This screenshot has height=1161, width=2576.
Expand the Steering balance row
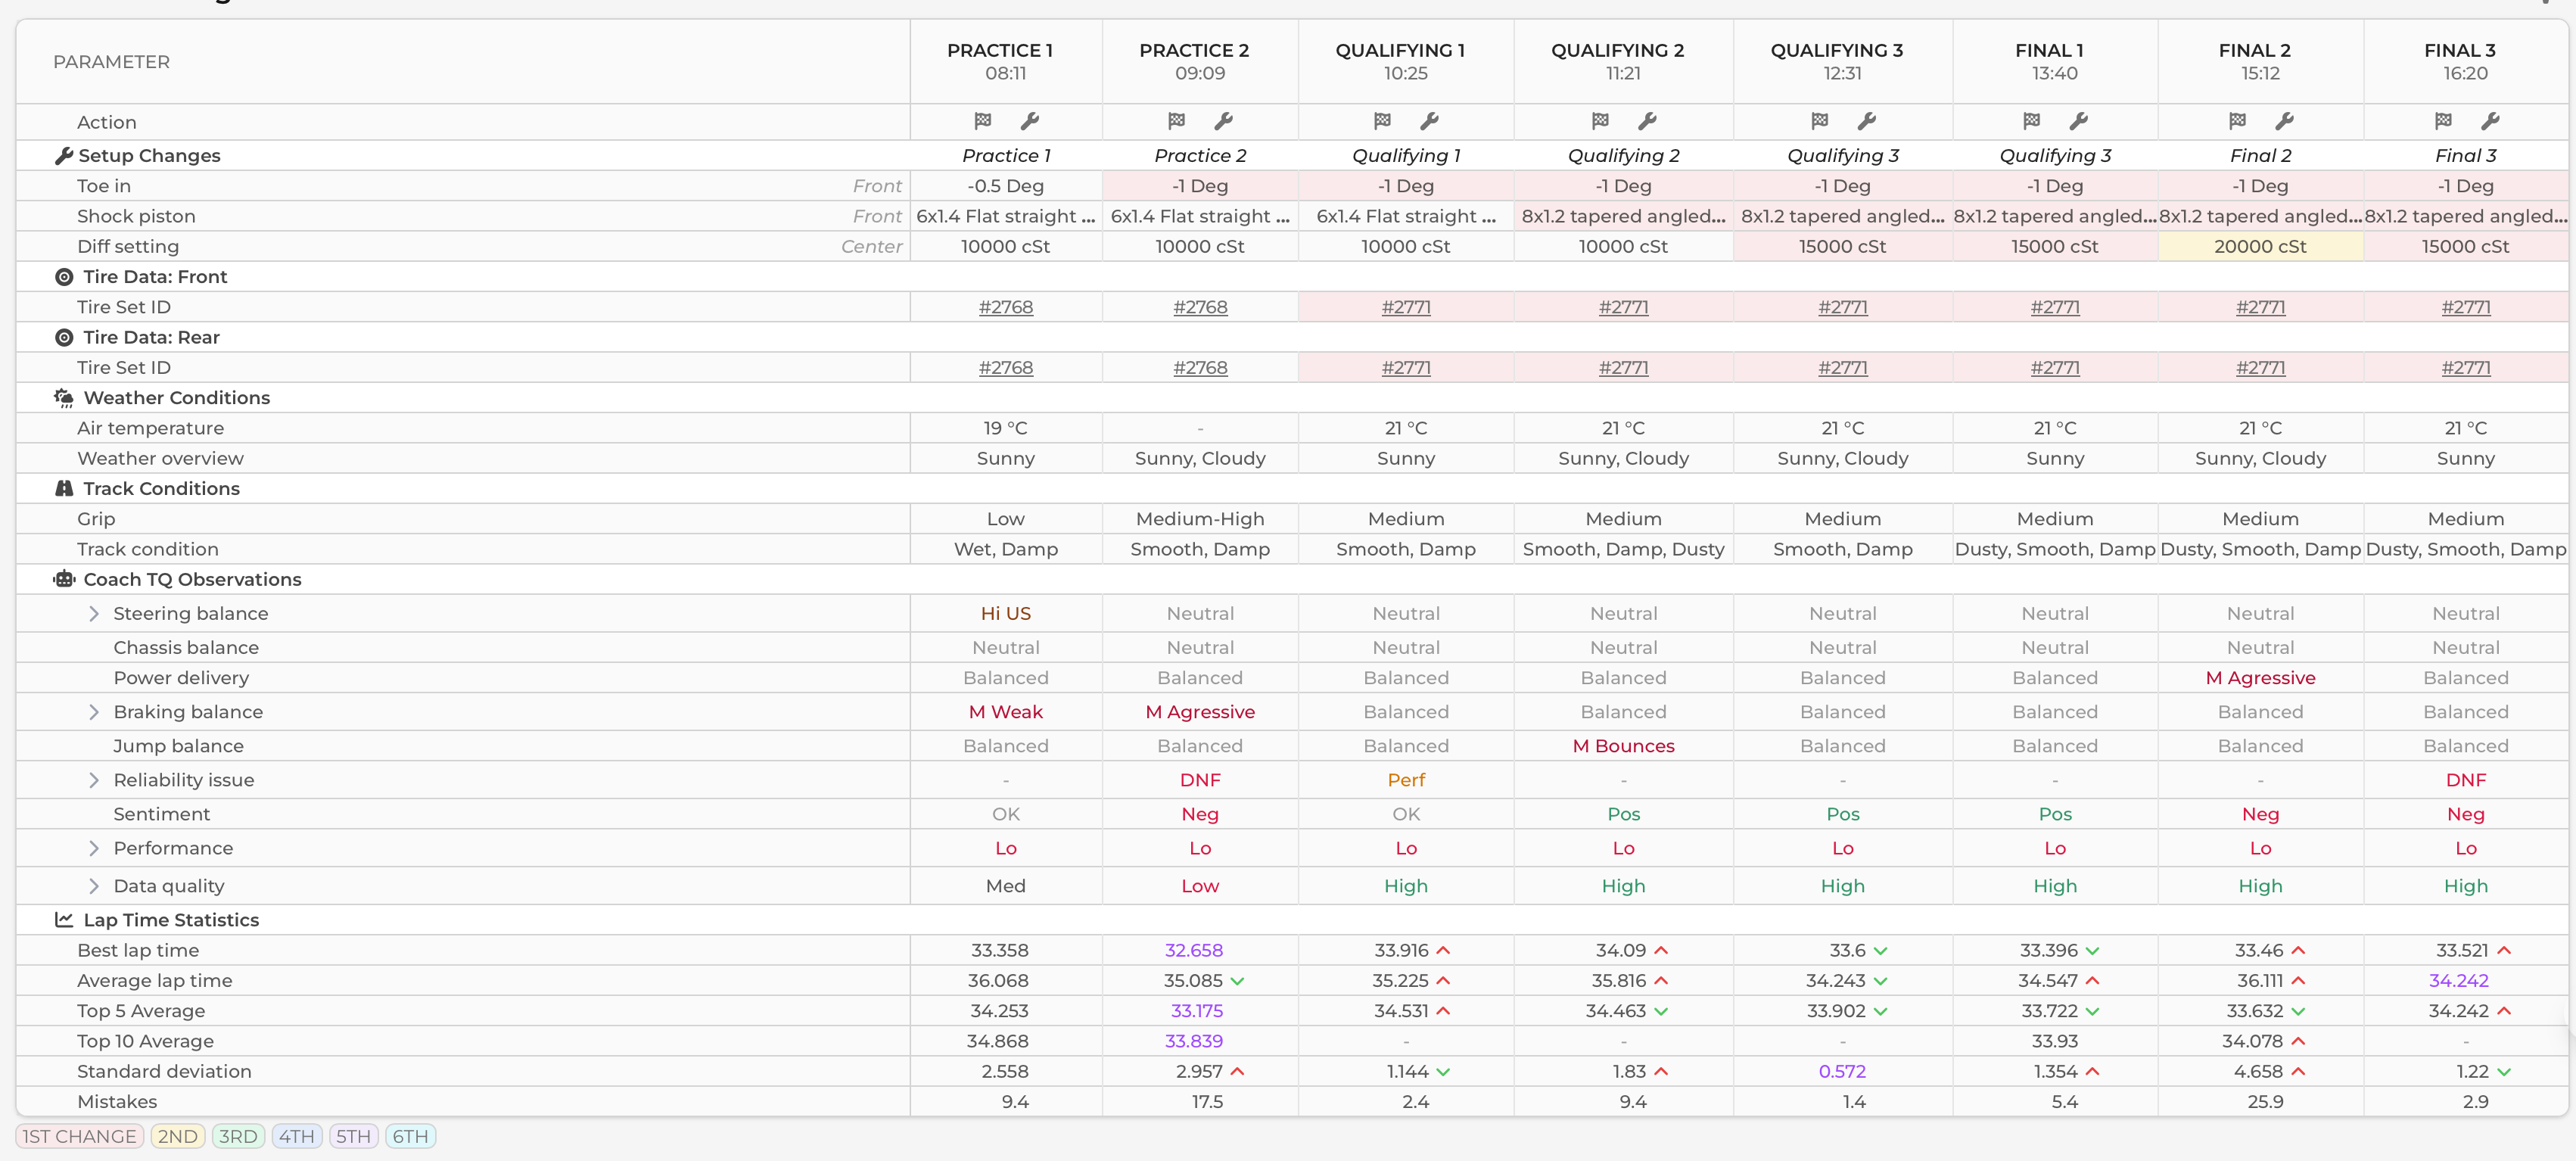click(94, 613)
